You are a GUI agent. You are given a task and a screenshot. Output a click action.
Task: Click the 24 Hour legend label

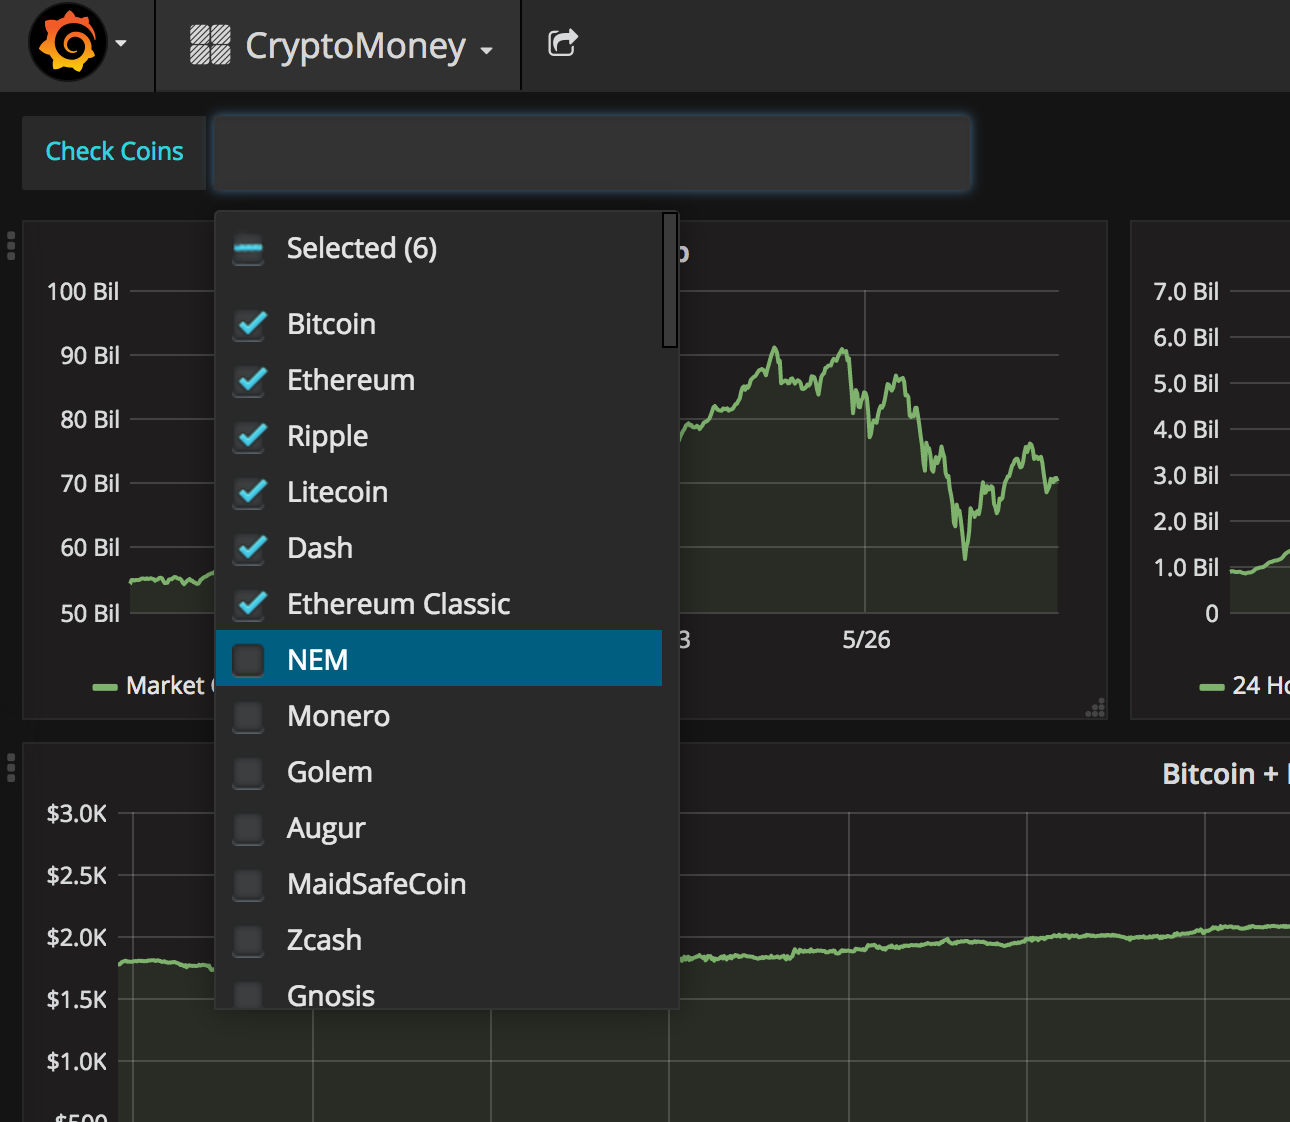(1261, 686)
